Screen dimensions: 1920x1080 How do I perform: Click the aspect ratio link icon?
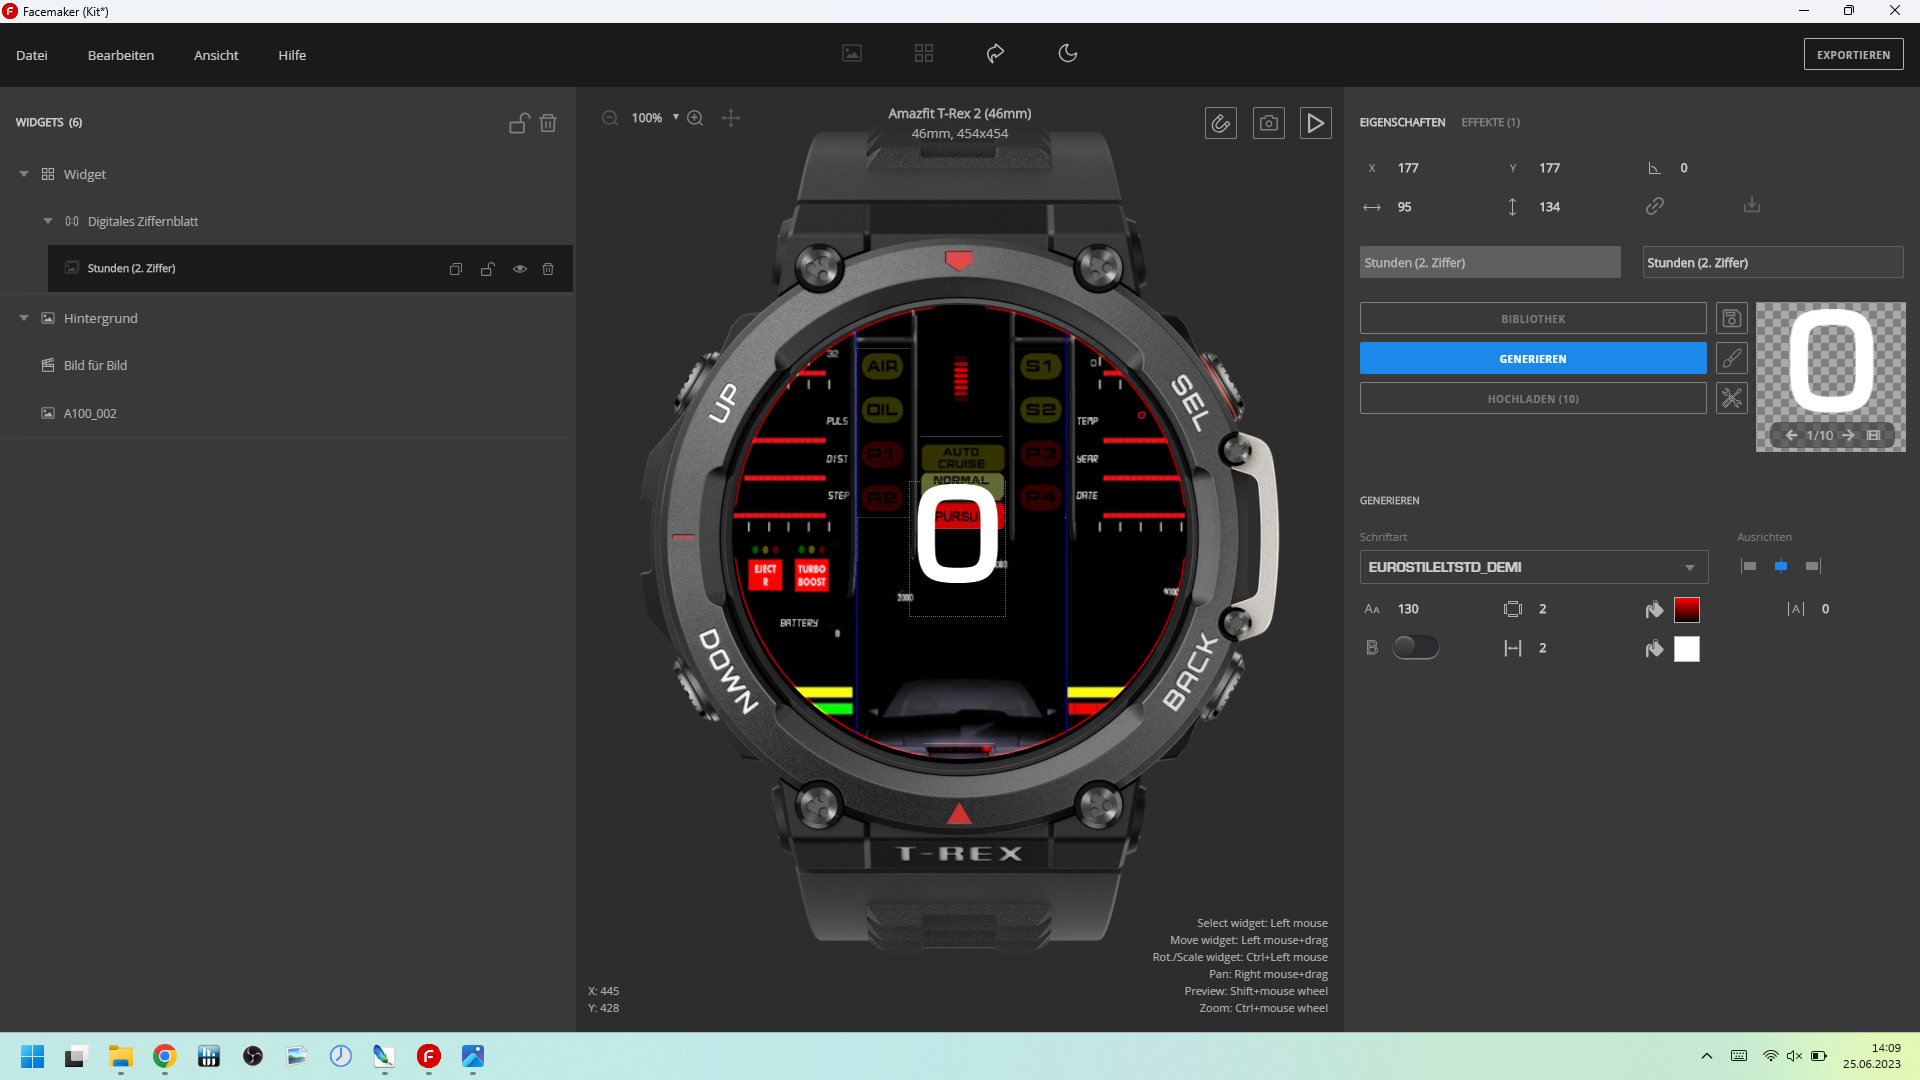tap(1655, 206)
